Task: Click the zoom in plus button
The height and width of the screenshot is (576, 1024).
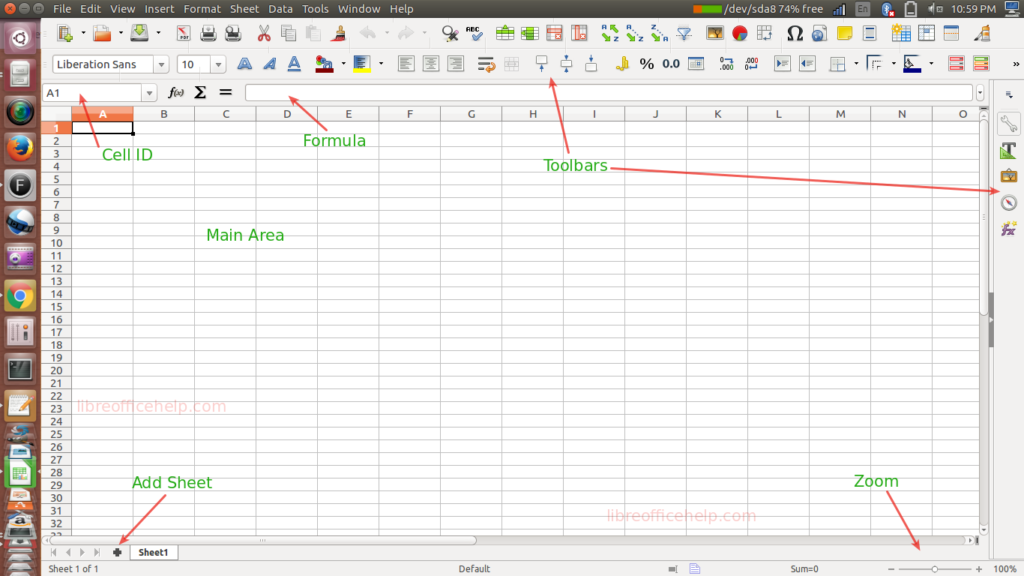Action: click(979, 569)
